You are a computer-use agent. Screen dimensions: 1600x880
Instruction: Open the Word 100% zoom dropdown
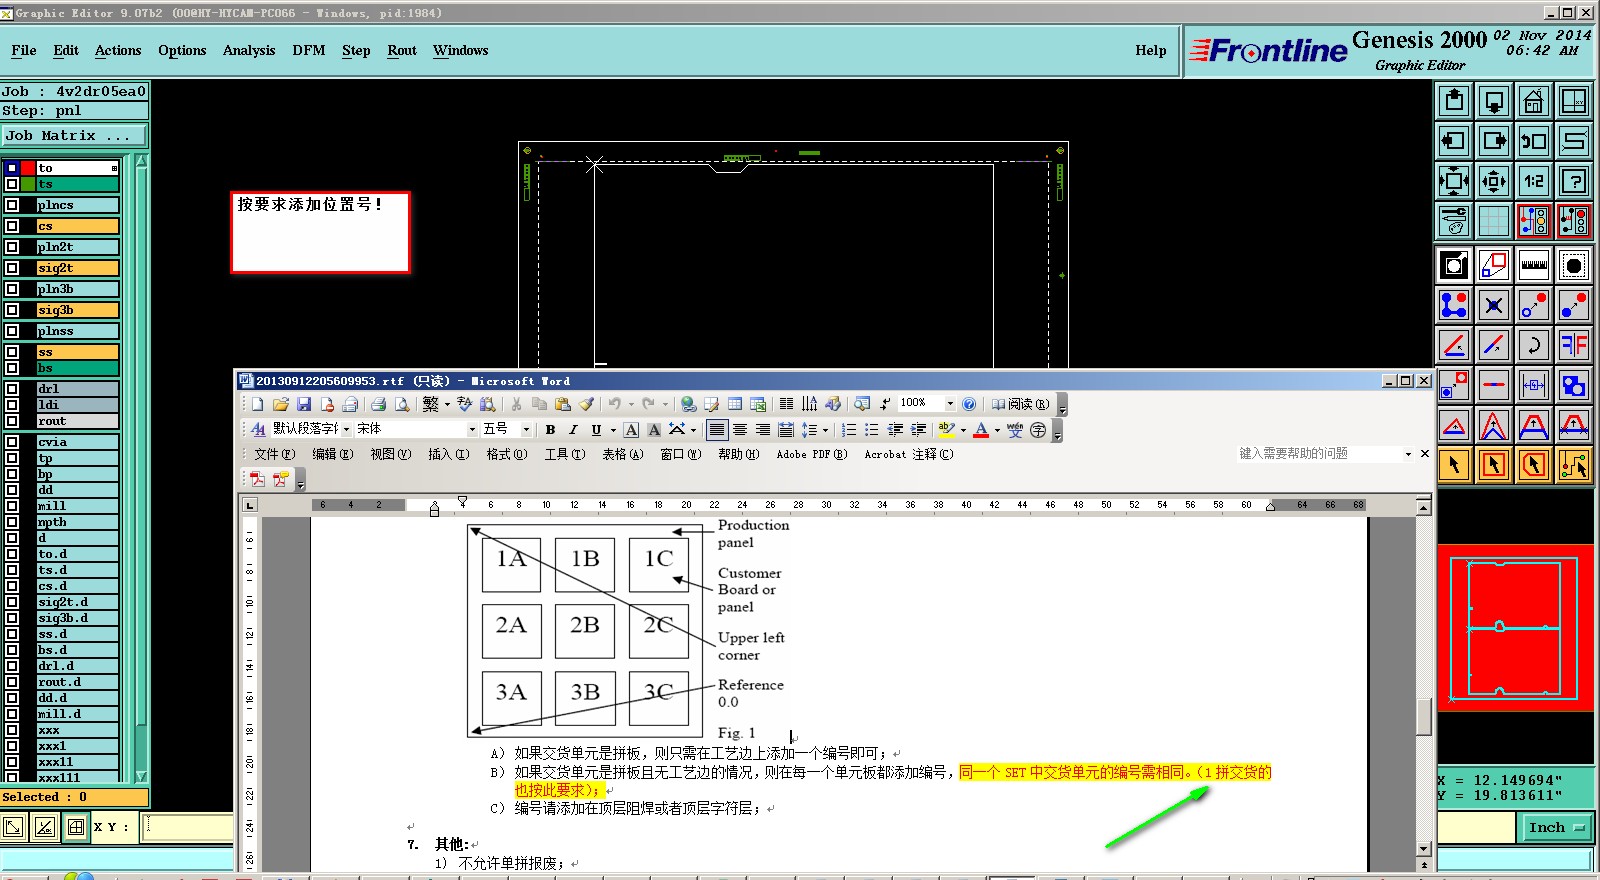(950, 403)
